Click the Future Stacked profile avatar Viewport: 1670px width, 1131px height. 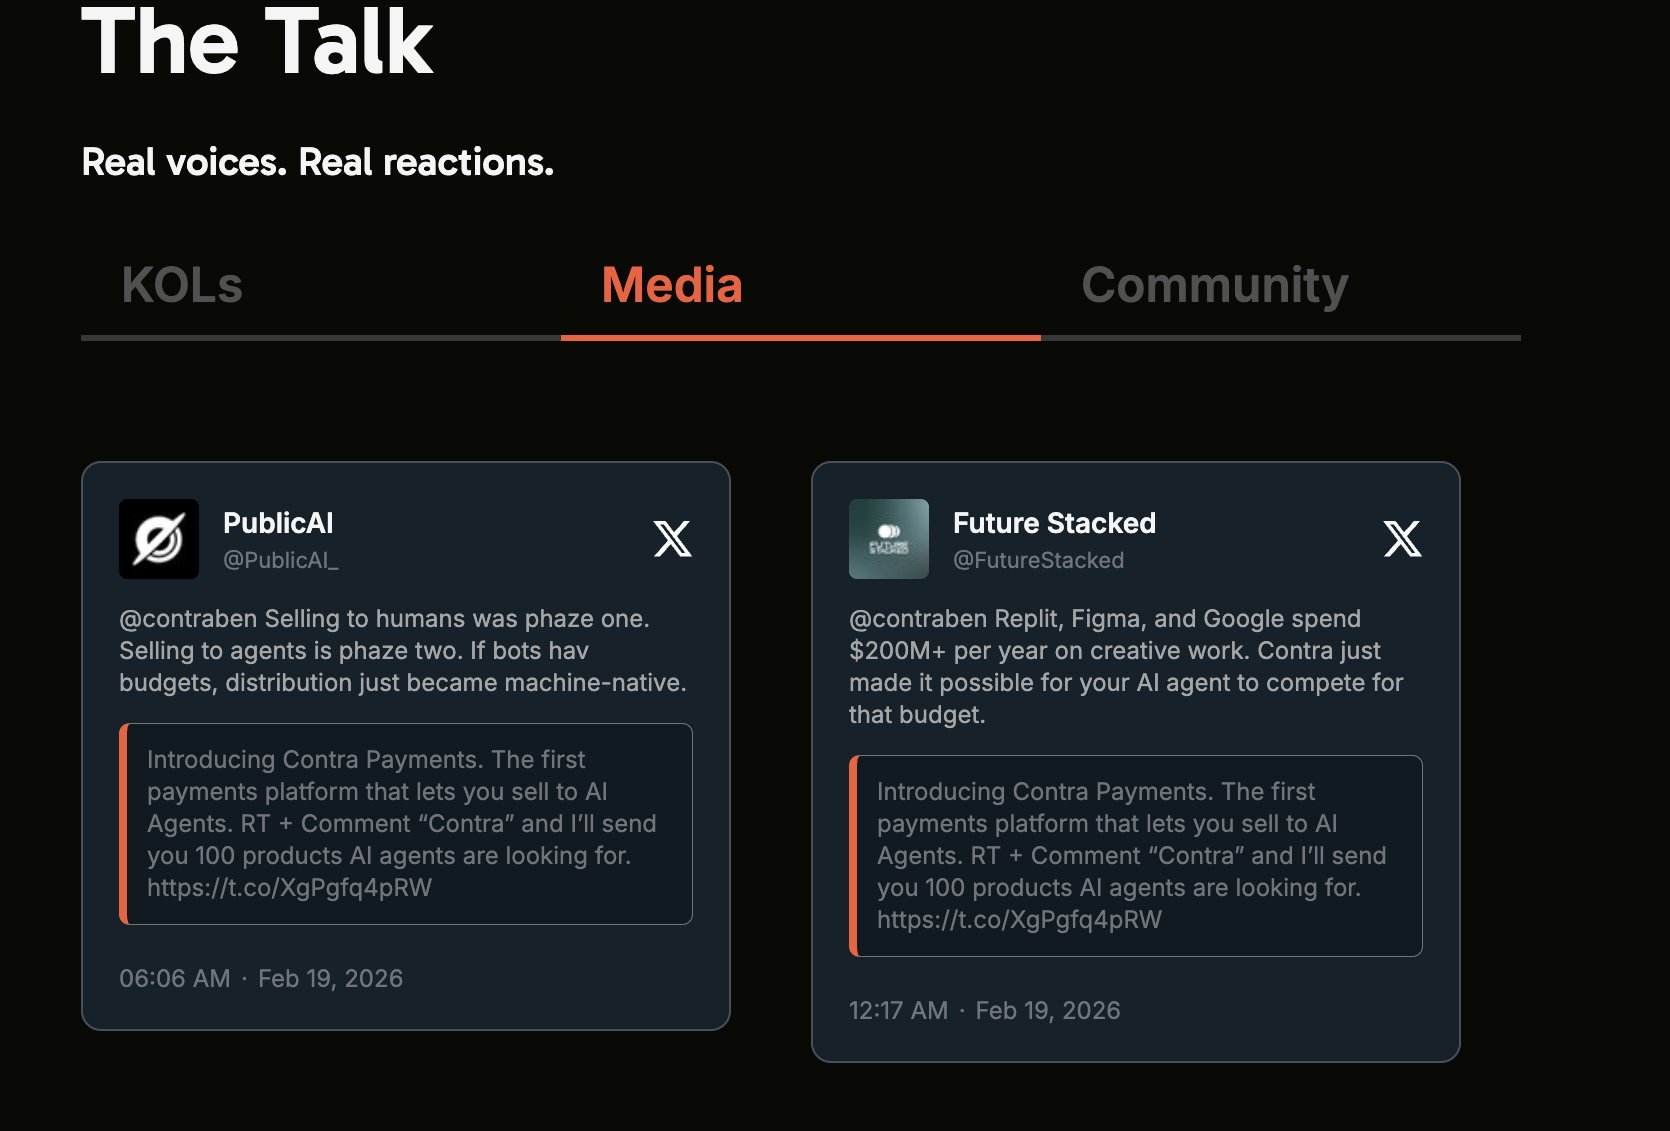tap(889, 539)
